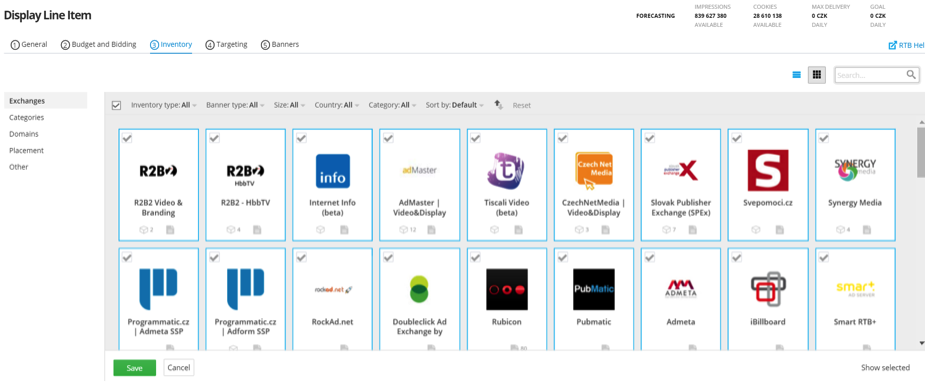Go to Targeting tab
925x382 pixels.
(227, 44)
